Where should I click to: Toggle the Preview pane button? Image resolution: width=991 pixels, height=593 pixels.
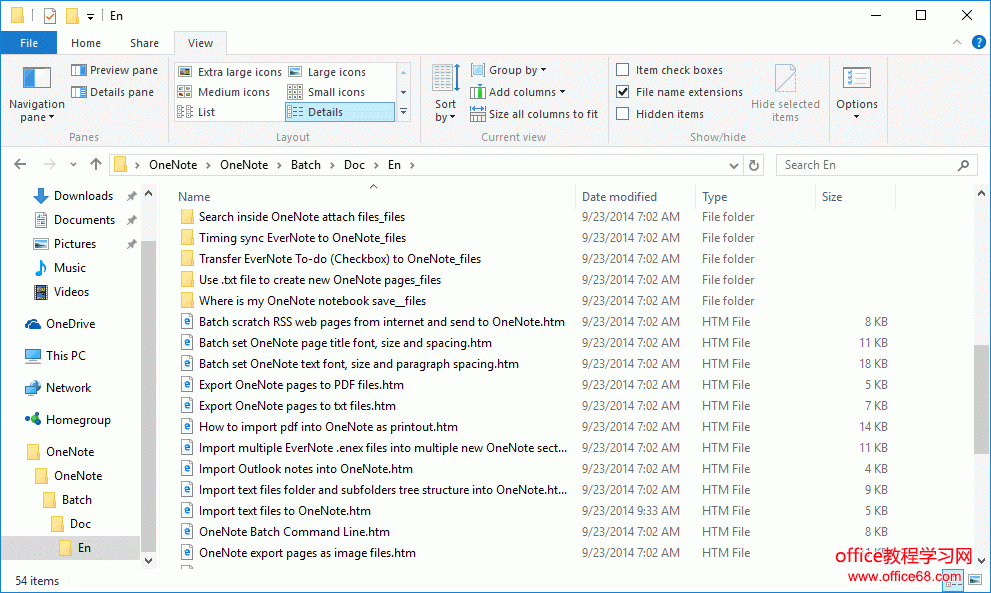tap(115, 70)
